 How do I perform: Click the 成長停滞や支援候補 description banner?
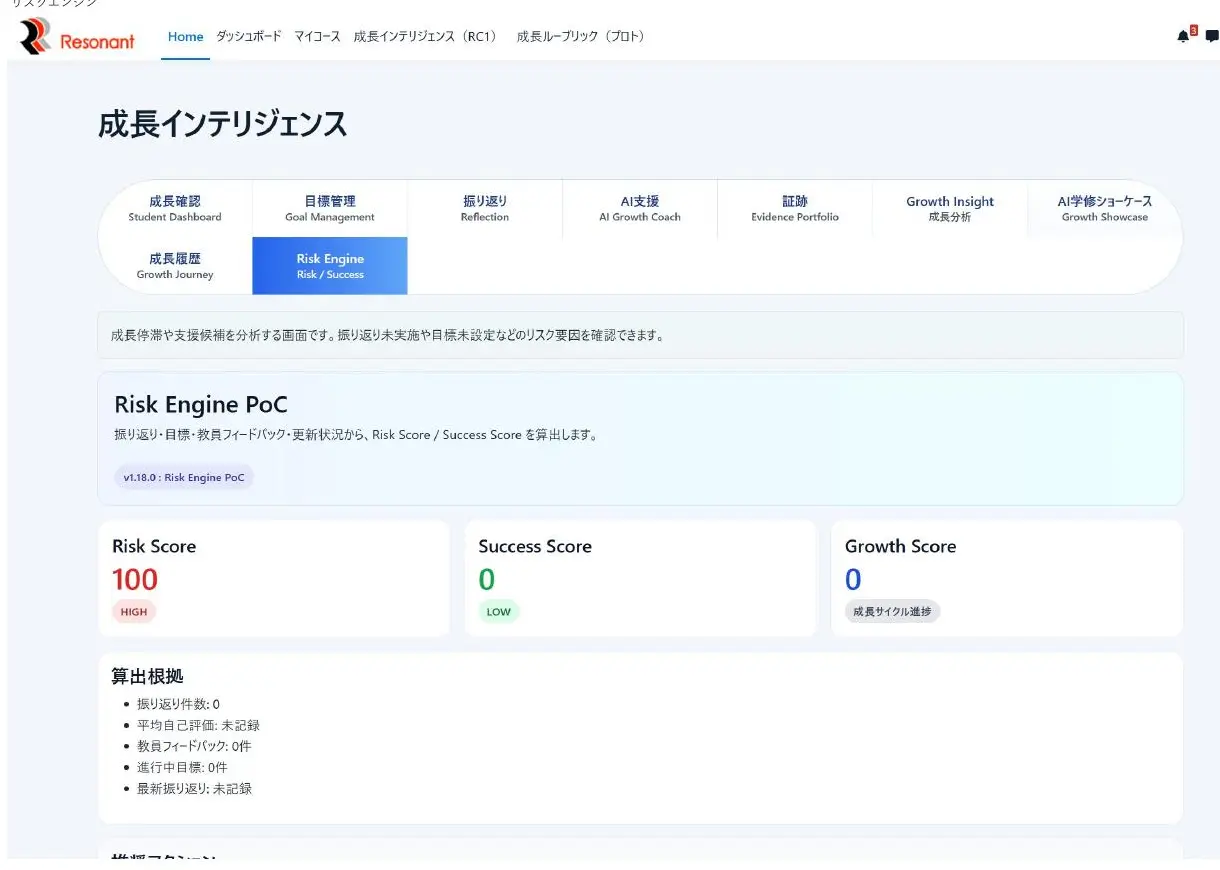[x=640, y=335]
